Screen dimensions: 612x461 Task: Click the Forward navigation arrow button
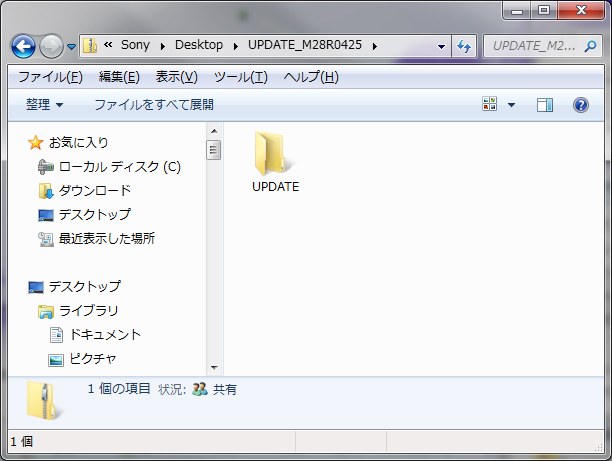[51, 46]
